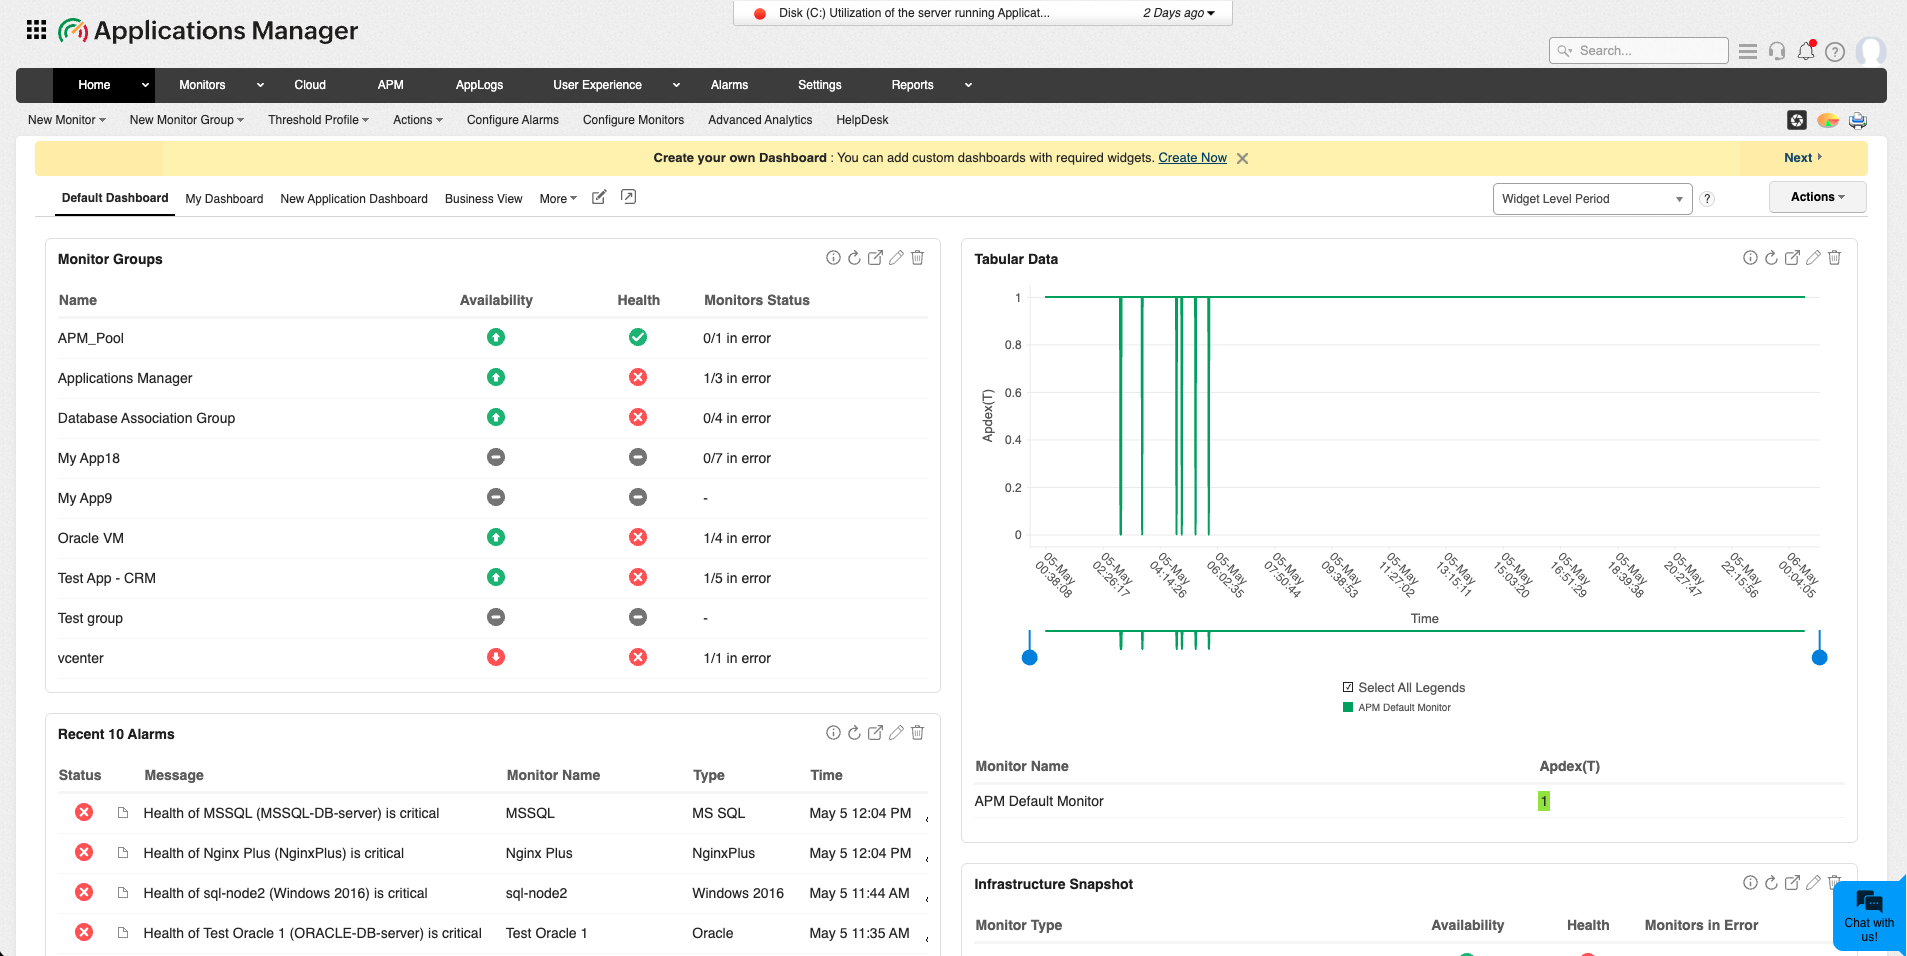Open the app launcher grid icon
The image size is (1907, 956).
[x=37, y=30]
